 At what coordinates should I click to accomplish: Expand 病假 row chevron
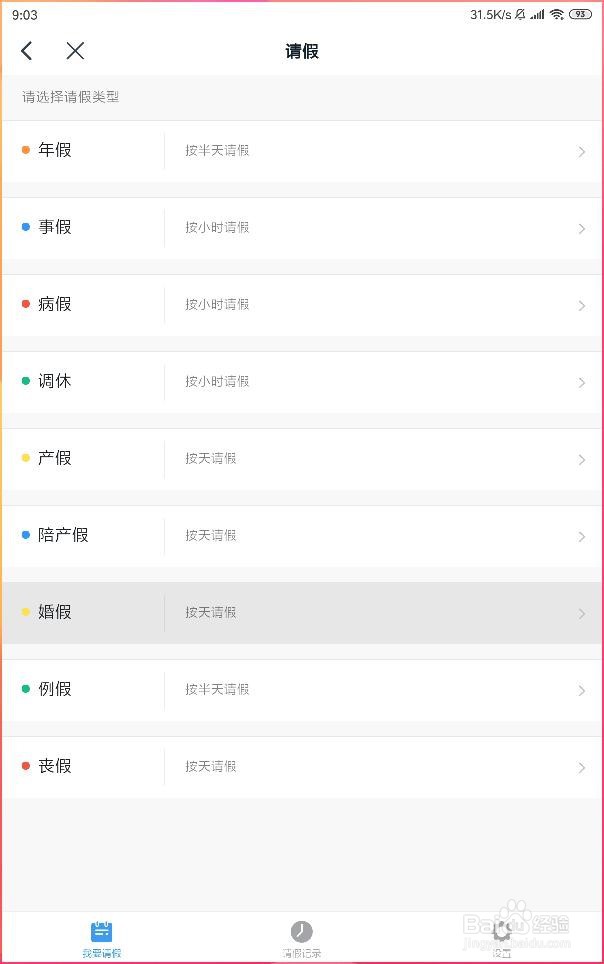(581, 306)
